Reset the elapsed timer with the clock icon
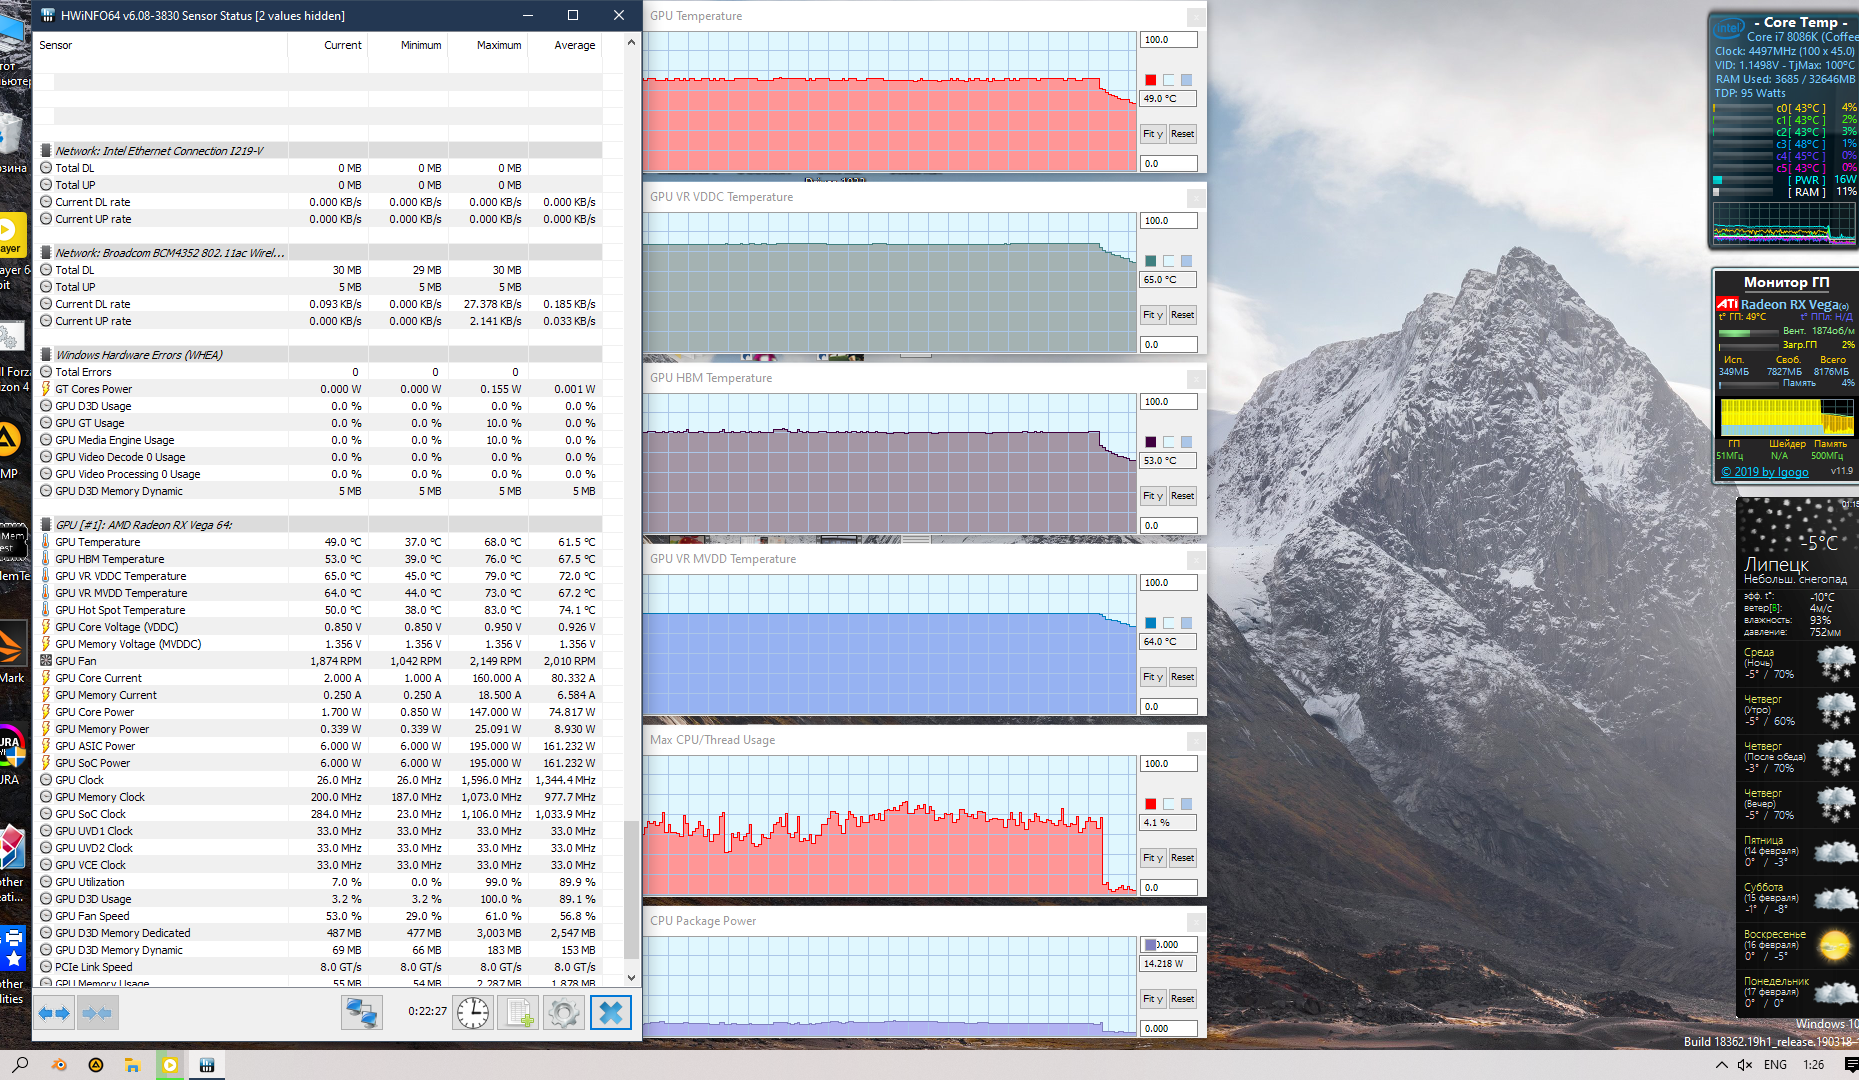The image size is (1859, 1080). click(473, 1013)
